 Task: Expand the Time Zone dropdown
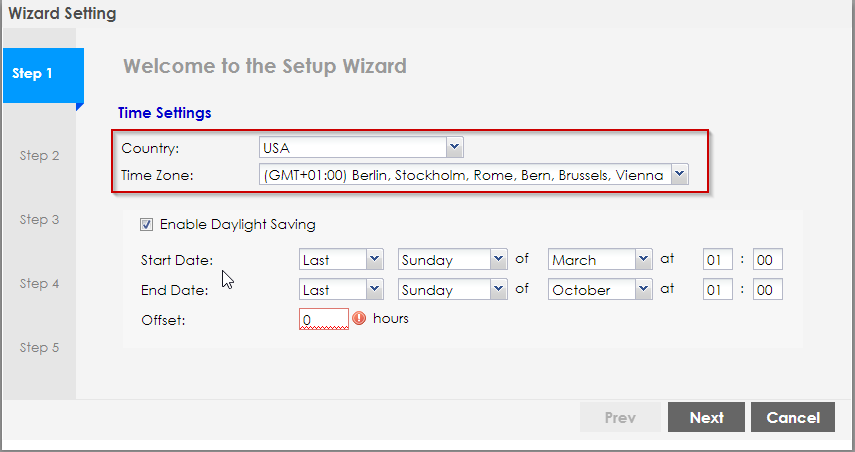(x=473, y=175)
